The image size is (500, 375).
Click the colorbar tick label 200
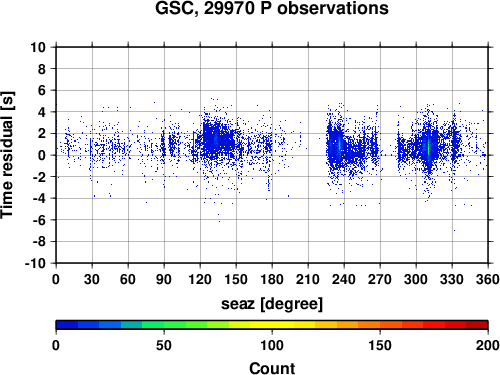point(488,345)
